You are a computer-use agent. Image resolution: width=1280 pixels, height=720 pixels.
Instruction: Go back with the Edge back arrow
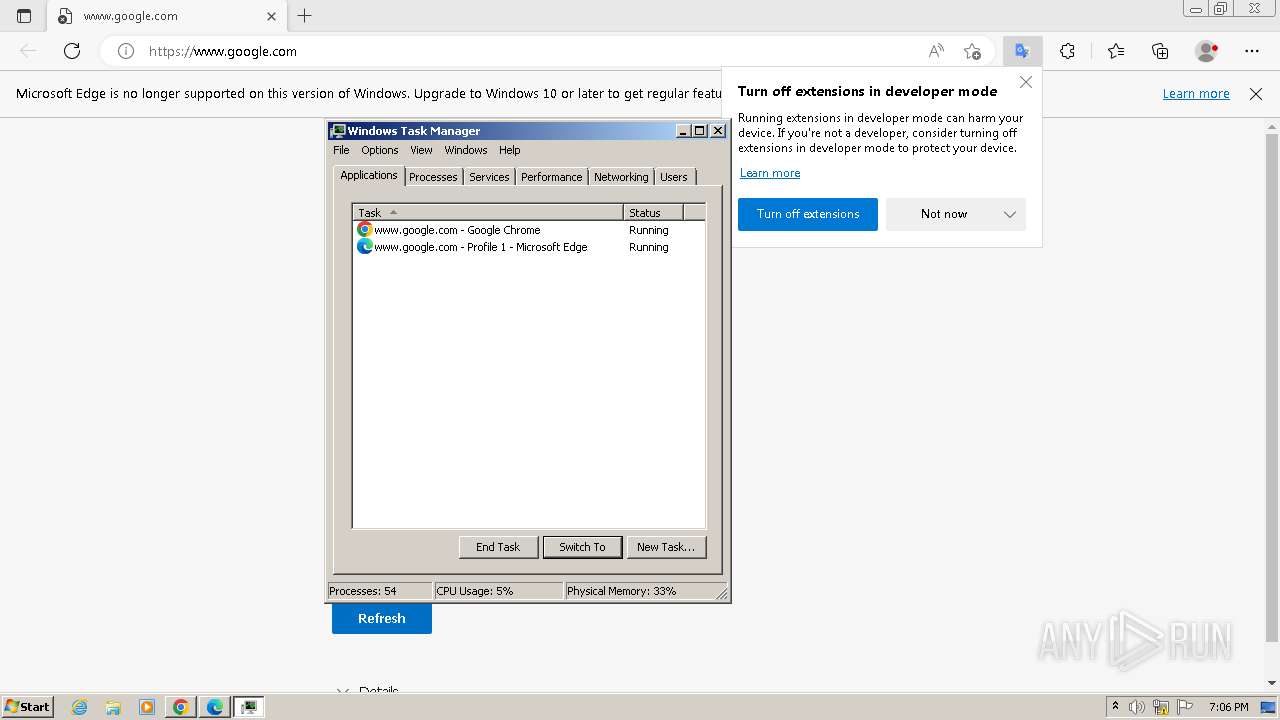pos(28,51)
